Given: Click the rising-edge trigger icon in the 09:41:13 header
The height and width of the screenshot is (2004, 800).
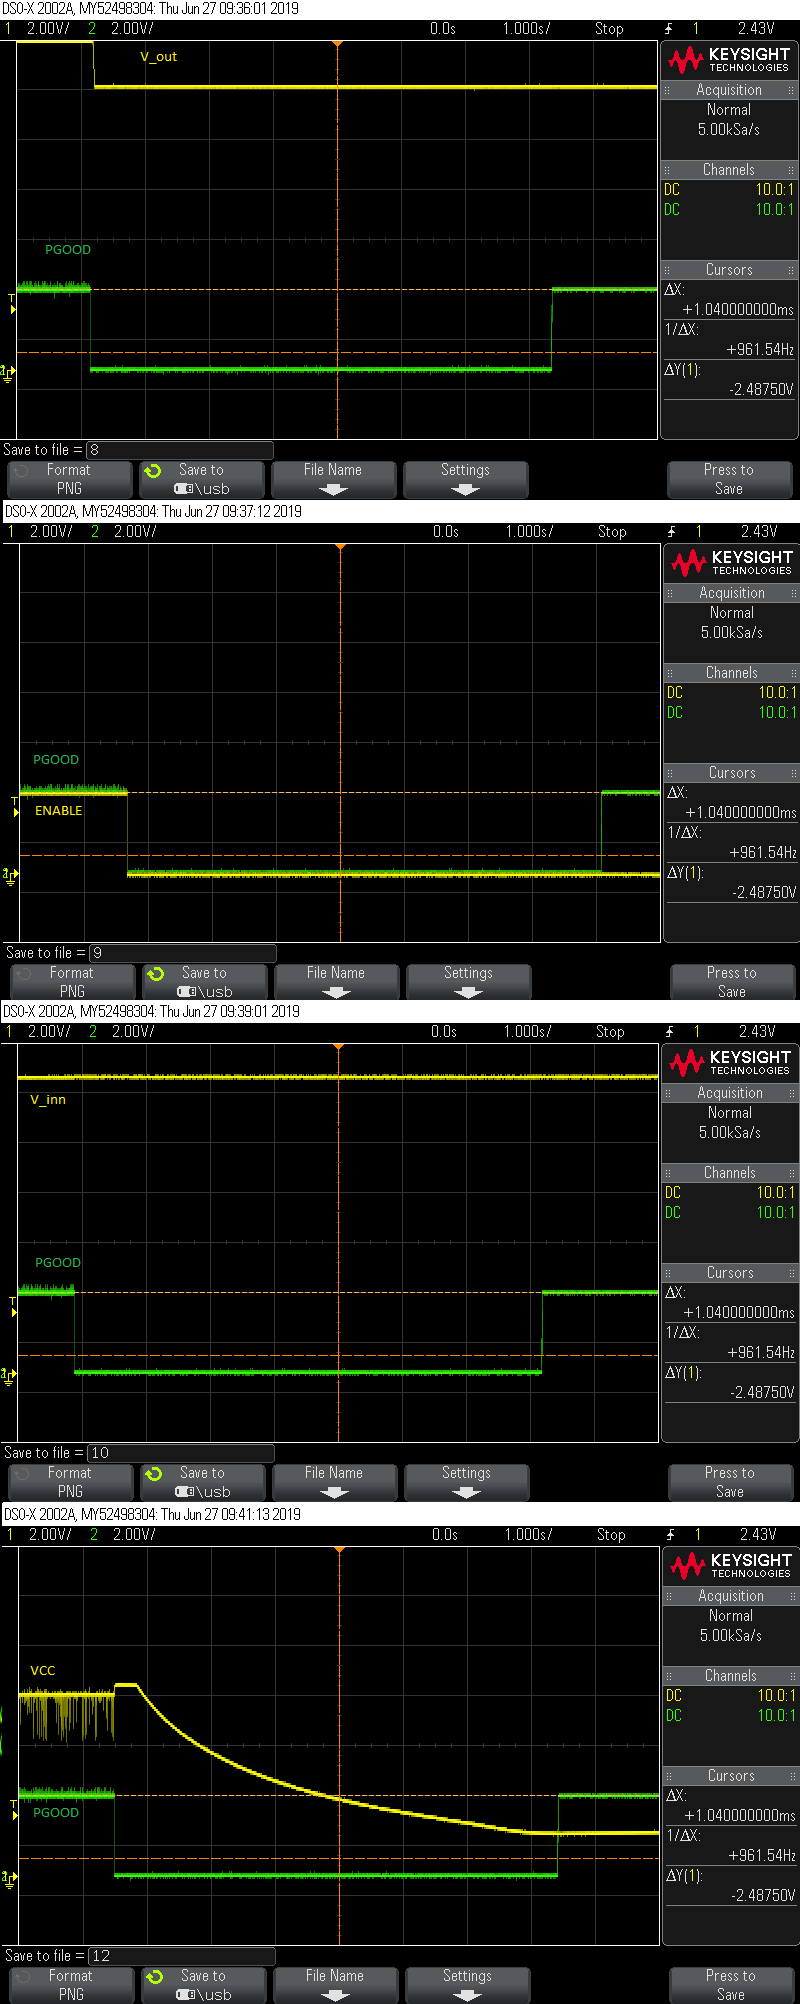Looking at the screenshot, I should coord(671,1535).
